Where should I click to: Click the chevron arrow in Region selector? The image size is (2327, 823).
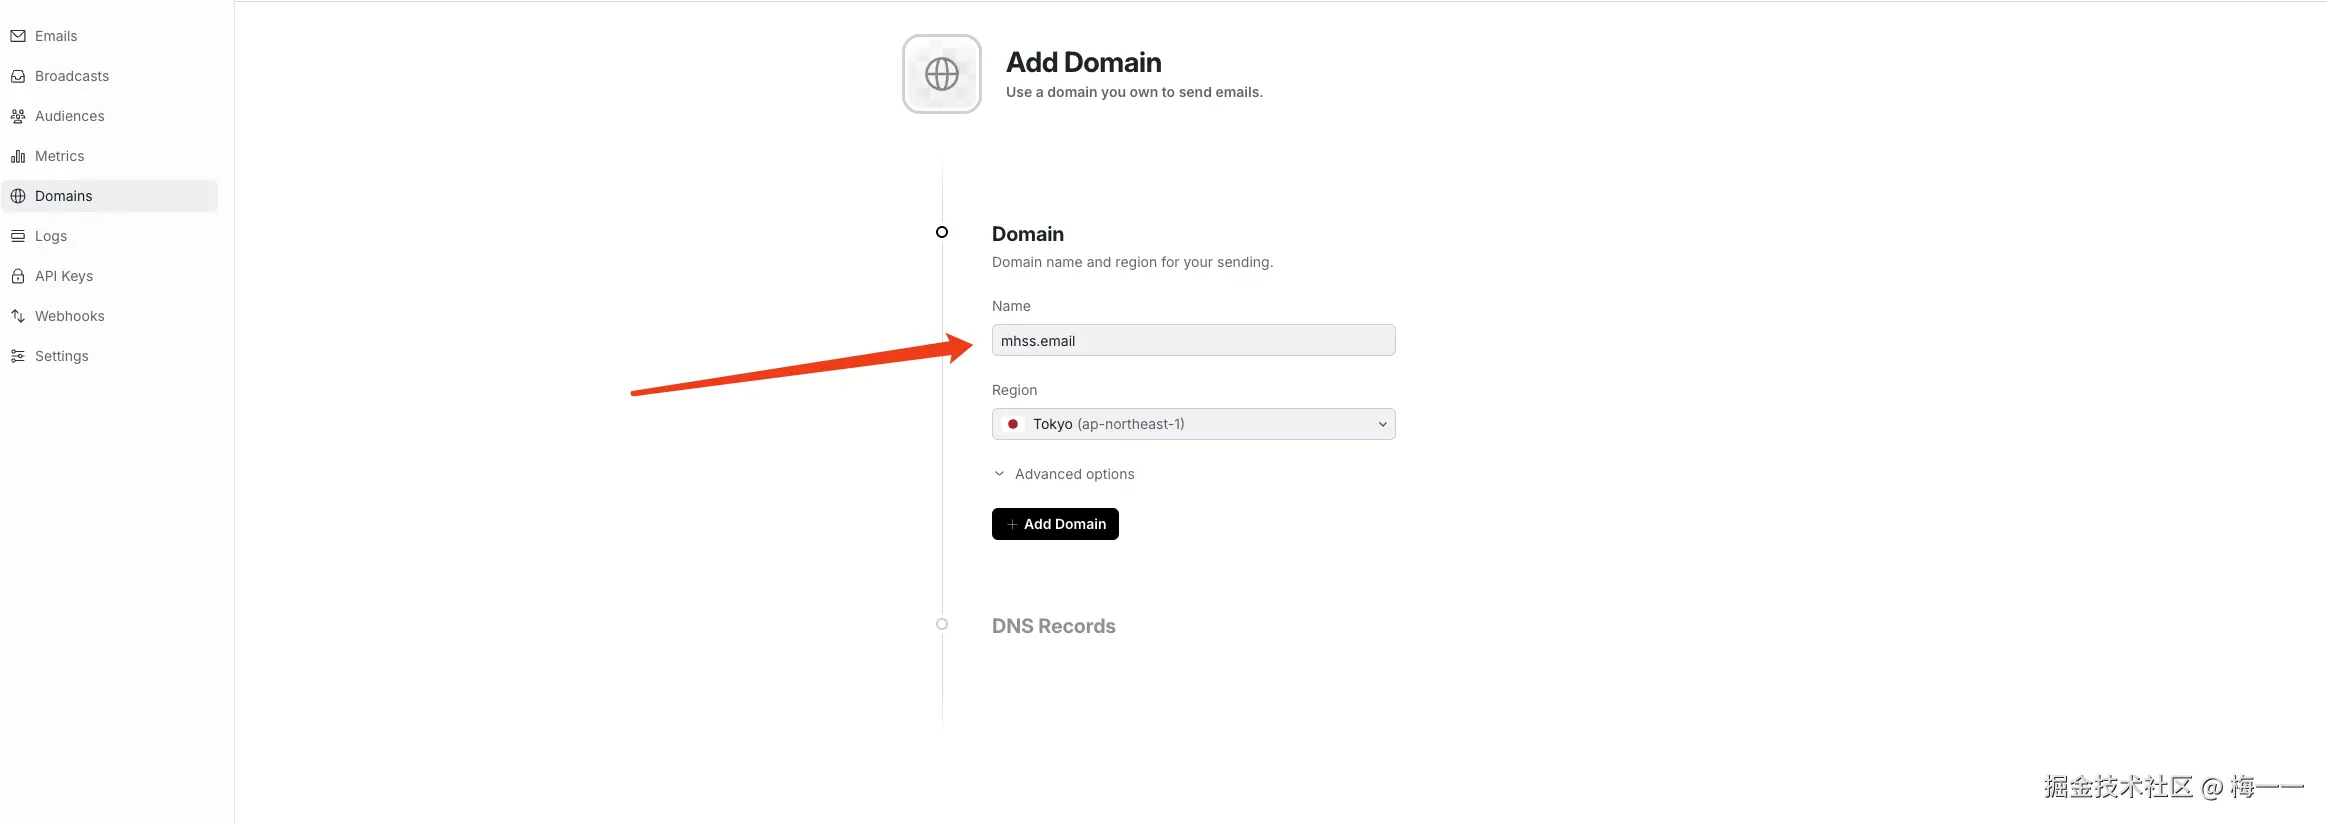1382,424
